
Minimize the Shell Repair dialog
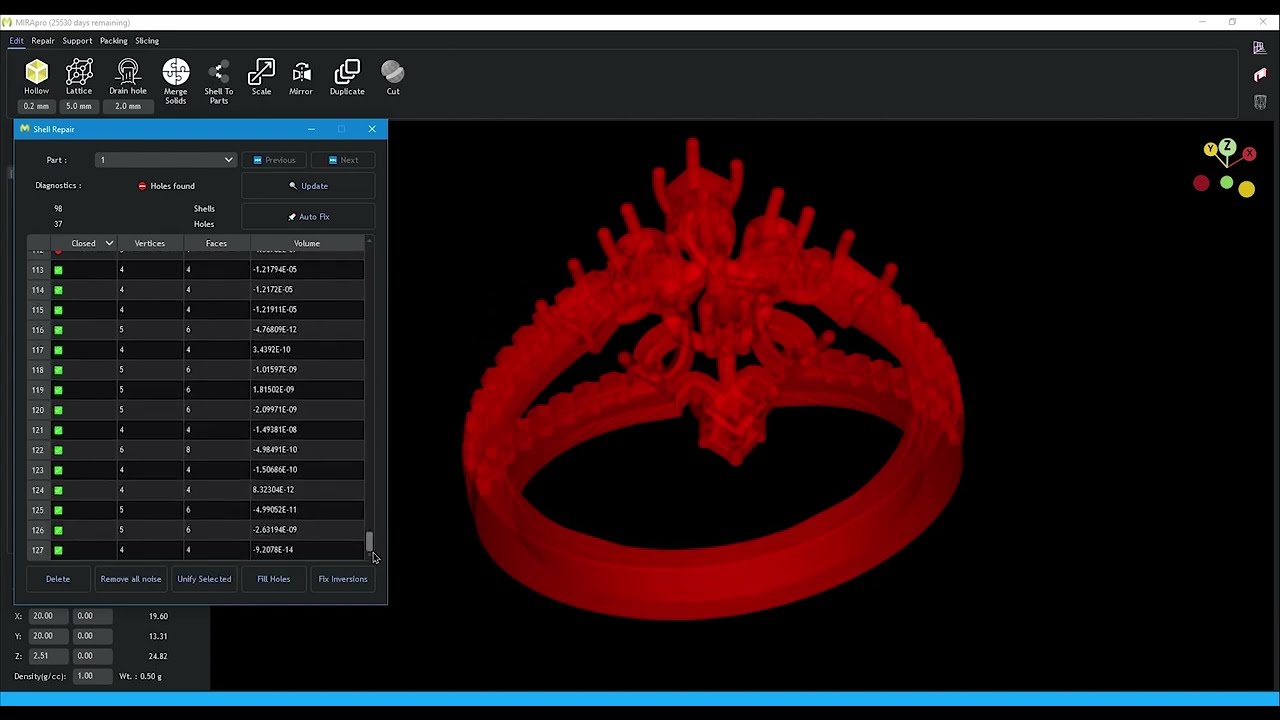(311, 129)
